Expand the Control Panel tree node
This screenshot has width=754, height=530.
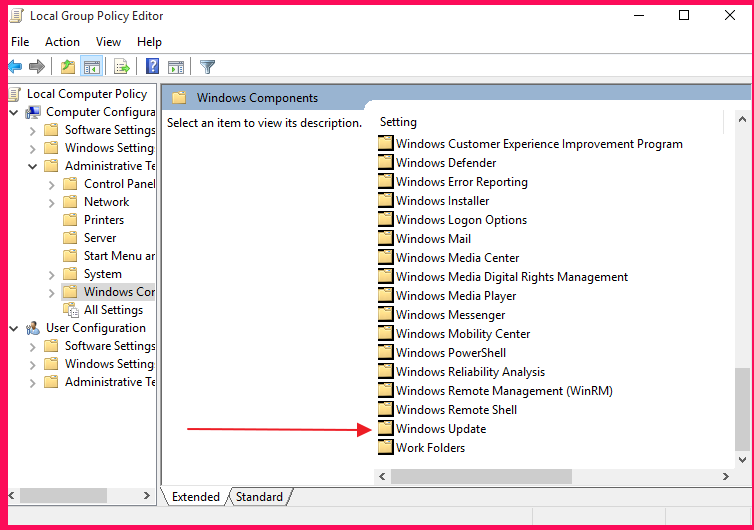point(52,184)
